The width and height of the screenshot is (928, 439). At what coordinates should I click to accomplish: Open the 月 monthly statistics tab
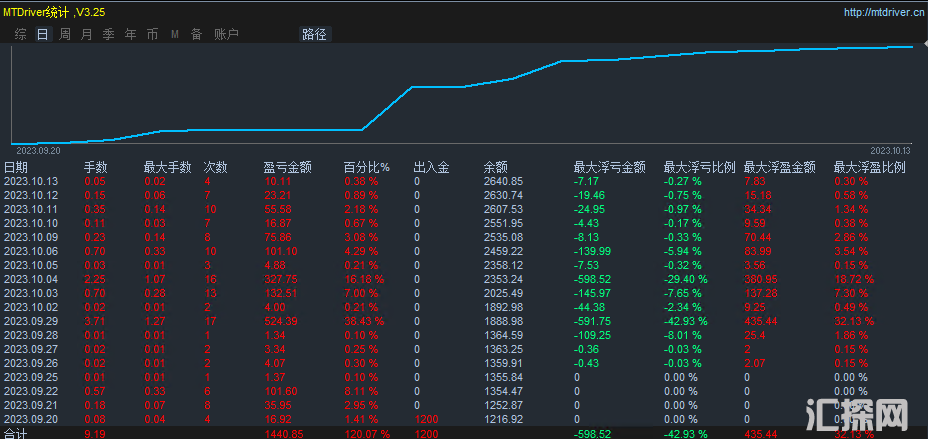coord(87,34)
